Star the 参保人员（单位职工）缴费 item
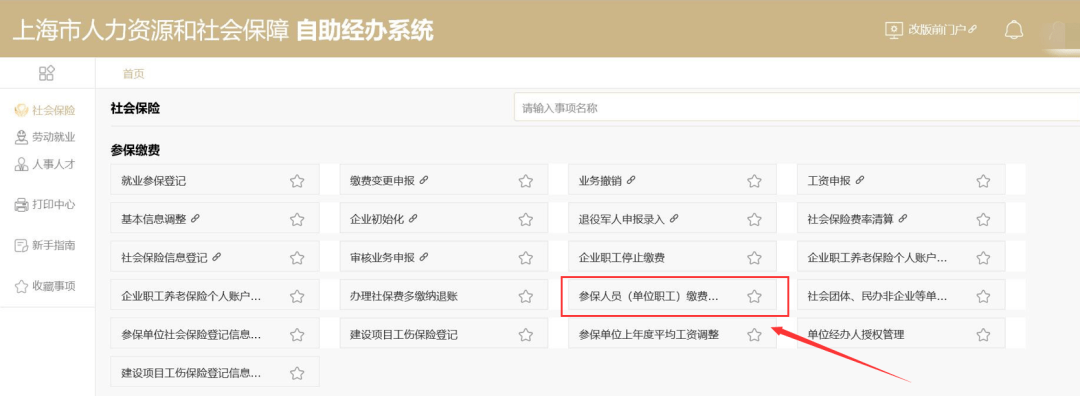Screen dimensions: 1080x396 pyautogui.click(x=754, y=297)
